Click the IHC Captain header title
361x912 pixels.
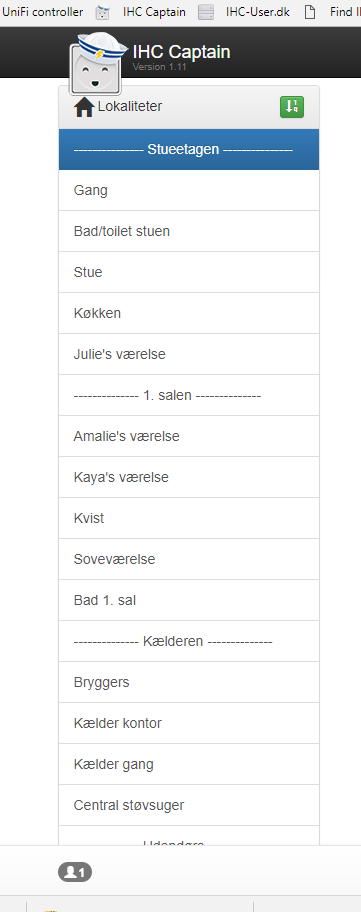coord(181,52)
